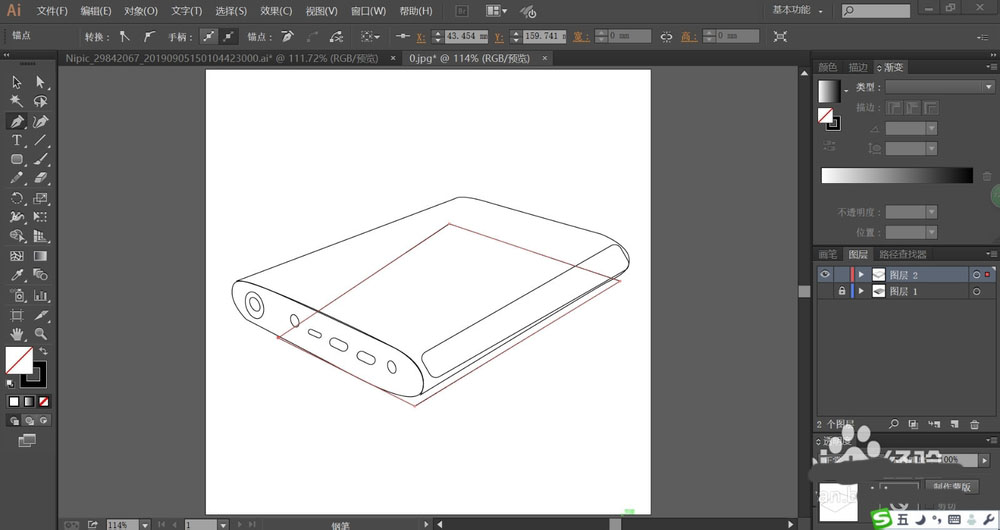Click the X coordinate field
Screen dimensions: 1000x530
pos(466,36)
